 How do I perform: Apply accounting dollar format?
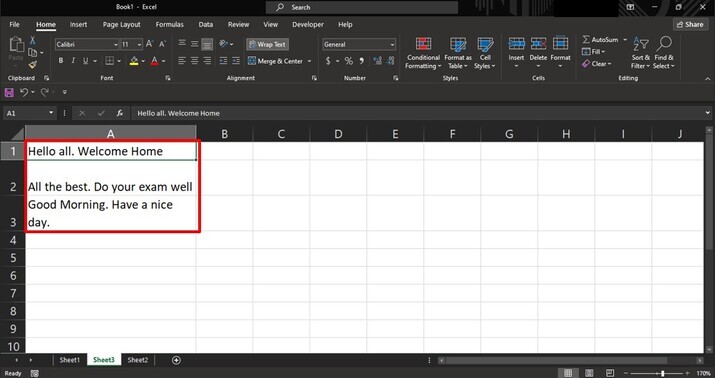[328, 61]
